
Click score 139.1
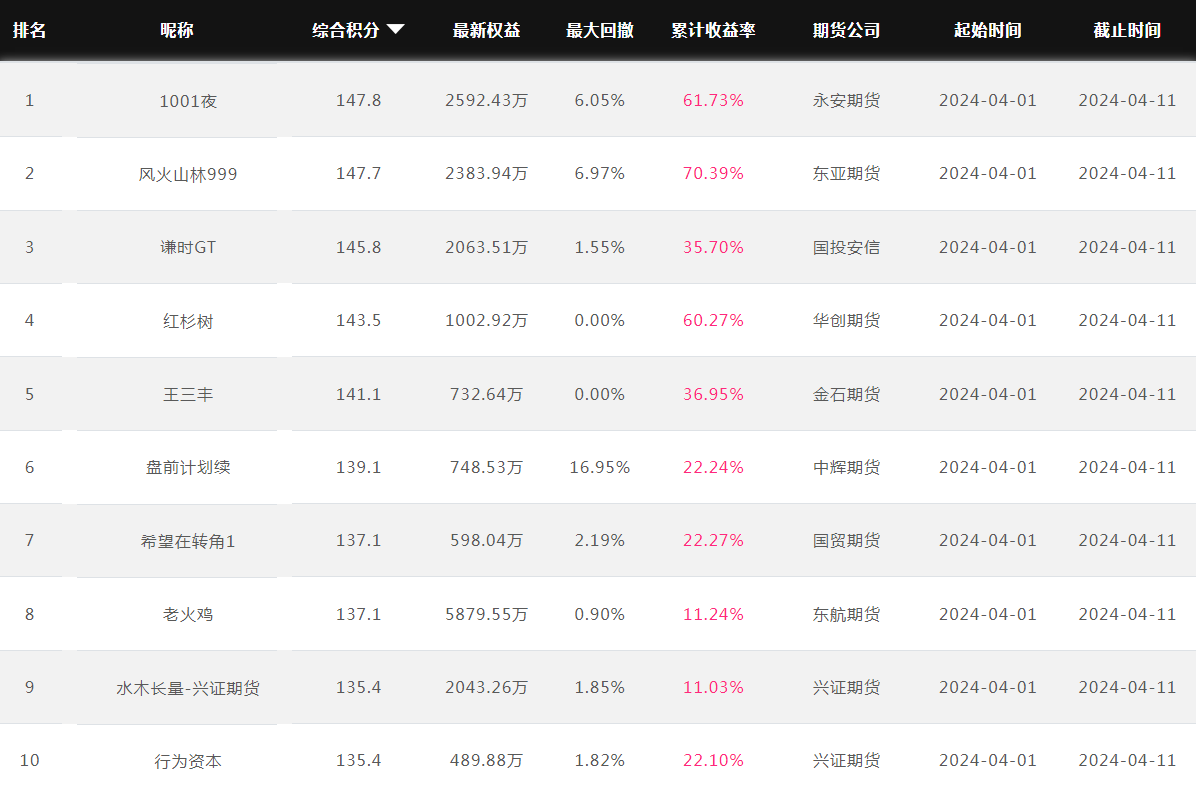pos(358,468)
